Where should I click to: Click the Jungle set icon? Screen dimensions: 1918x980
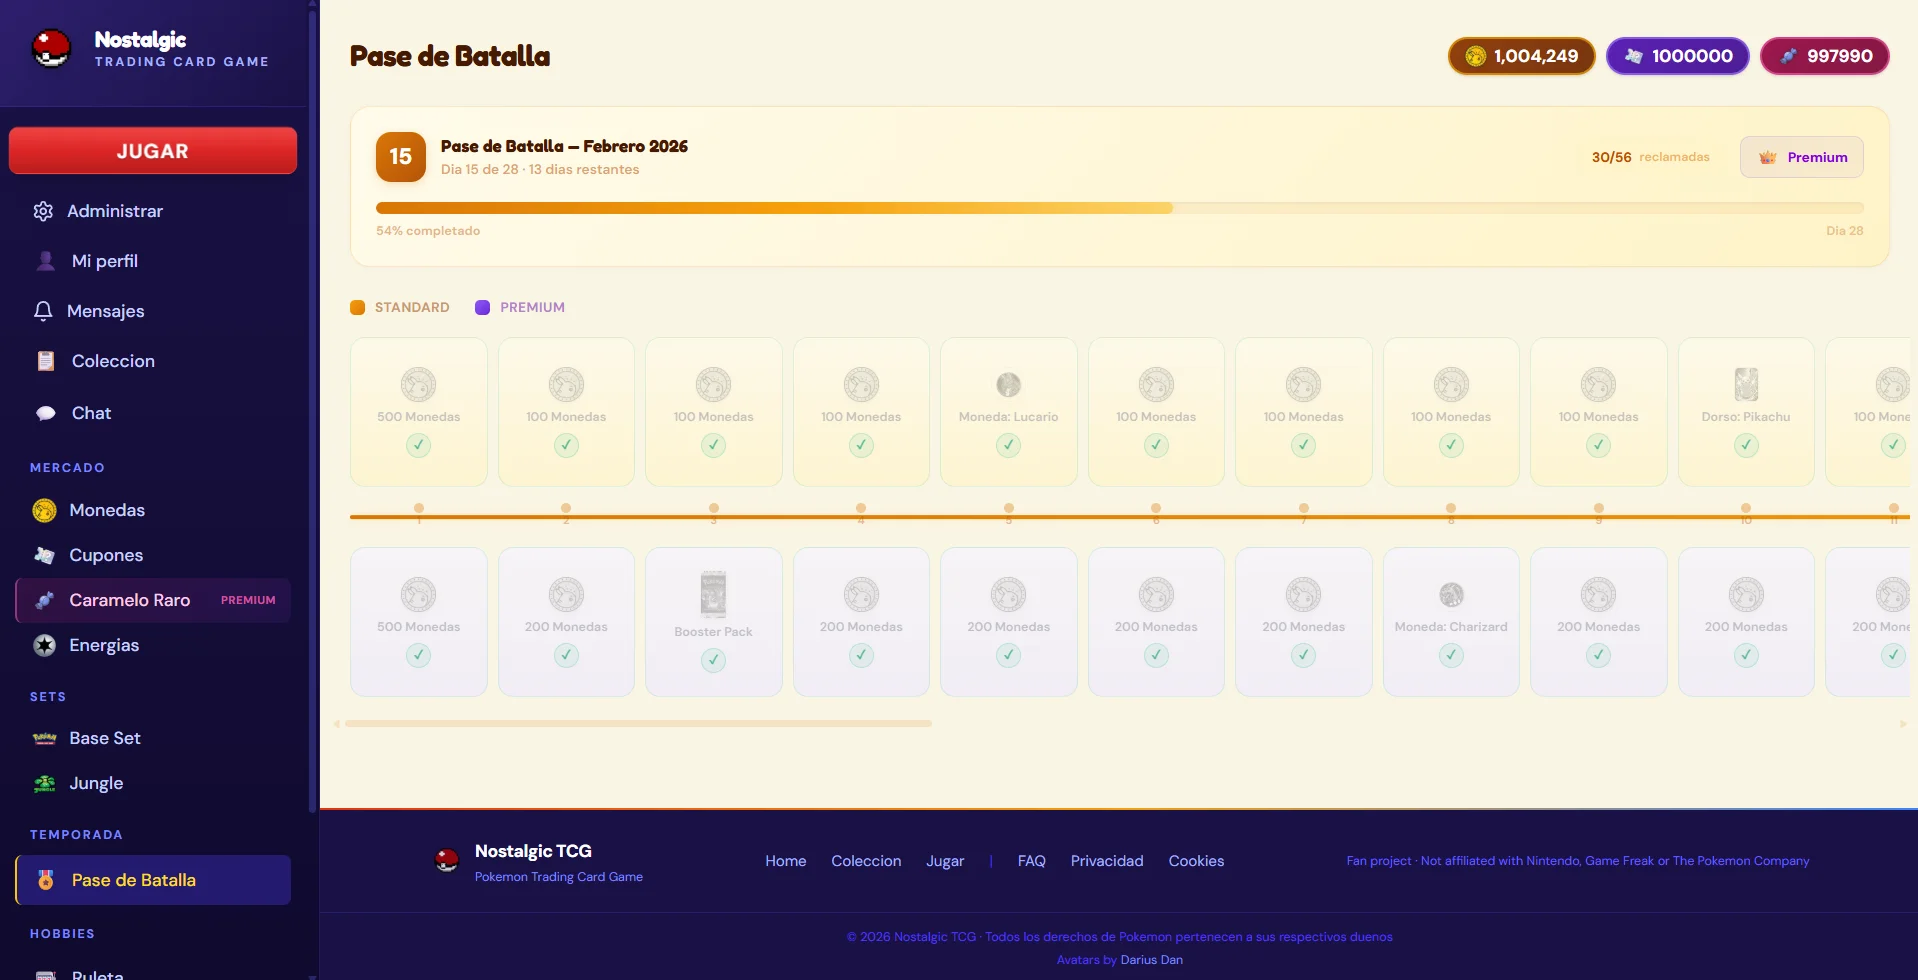pos(45,783)
